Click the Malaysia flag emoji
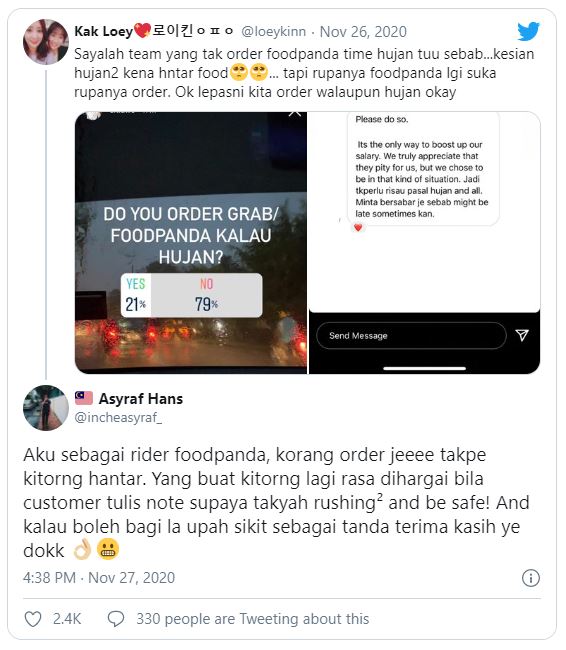Viewport: 566px width, 650px height. pyautogui.click(x=84, y=398)
